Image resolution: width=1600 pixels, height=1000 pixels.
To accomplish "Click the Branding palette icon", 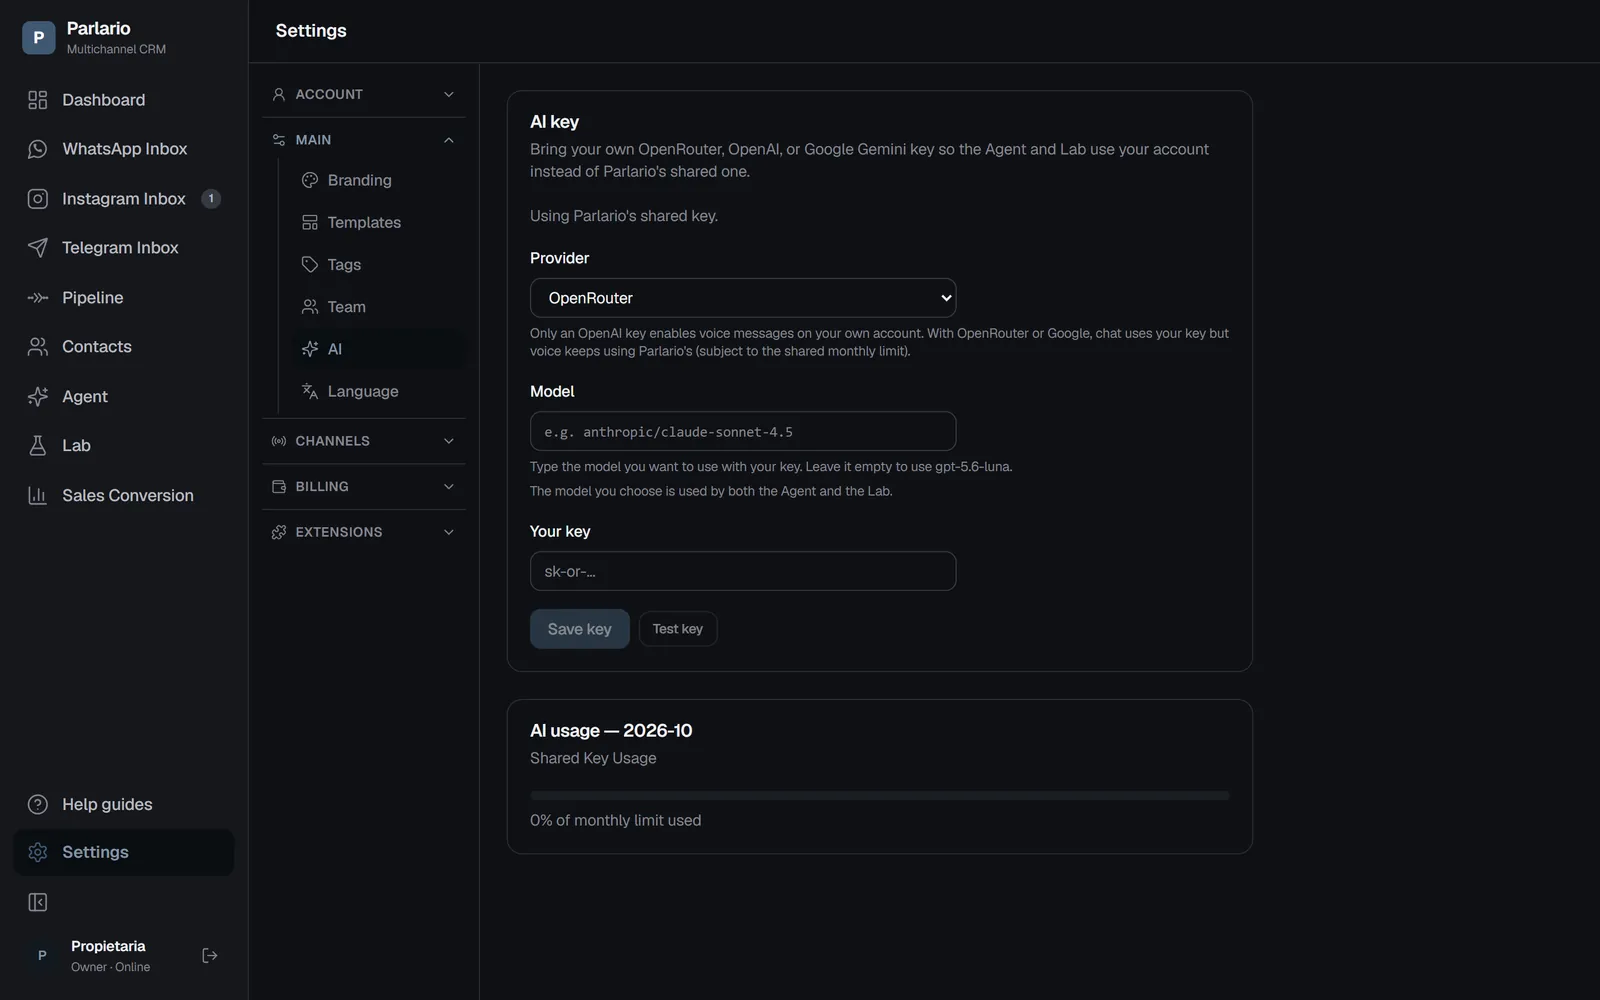I will click(310, 180).
